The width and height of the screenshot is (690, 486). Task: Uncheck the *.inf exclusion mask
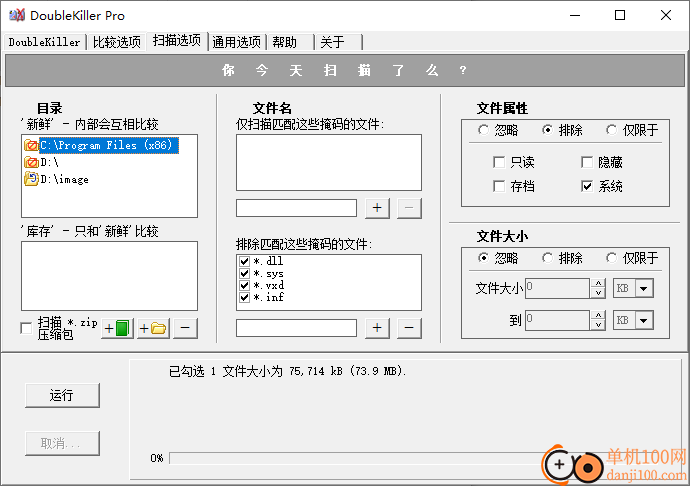click(x=244, y=297)
